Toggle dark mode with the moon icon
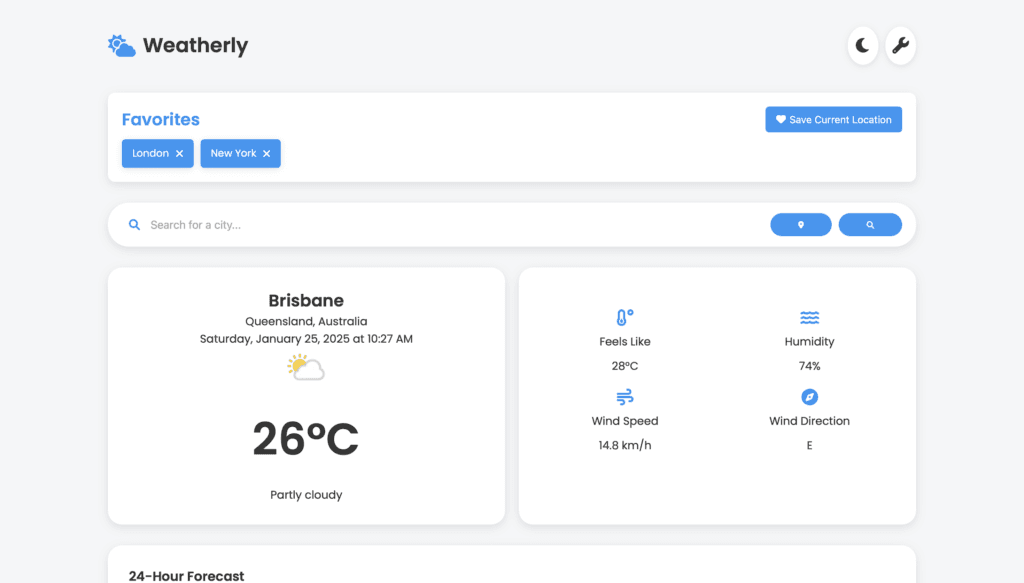This screenshot has width=1024, height=583. tap(862, 46)
